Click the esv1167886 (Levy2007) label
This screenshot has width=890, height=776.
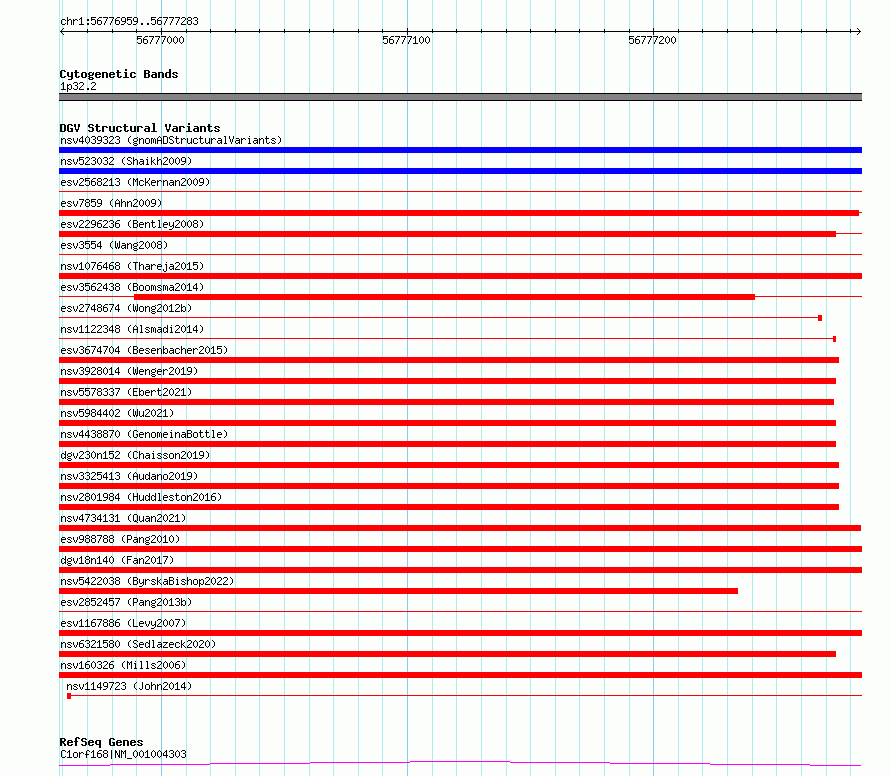(x=123, y=623)
